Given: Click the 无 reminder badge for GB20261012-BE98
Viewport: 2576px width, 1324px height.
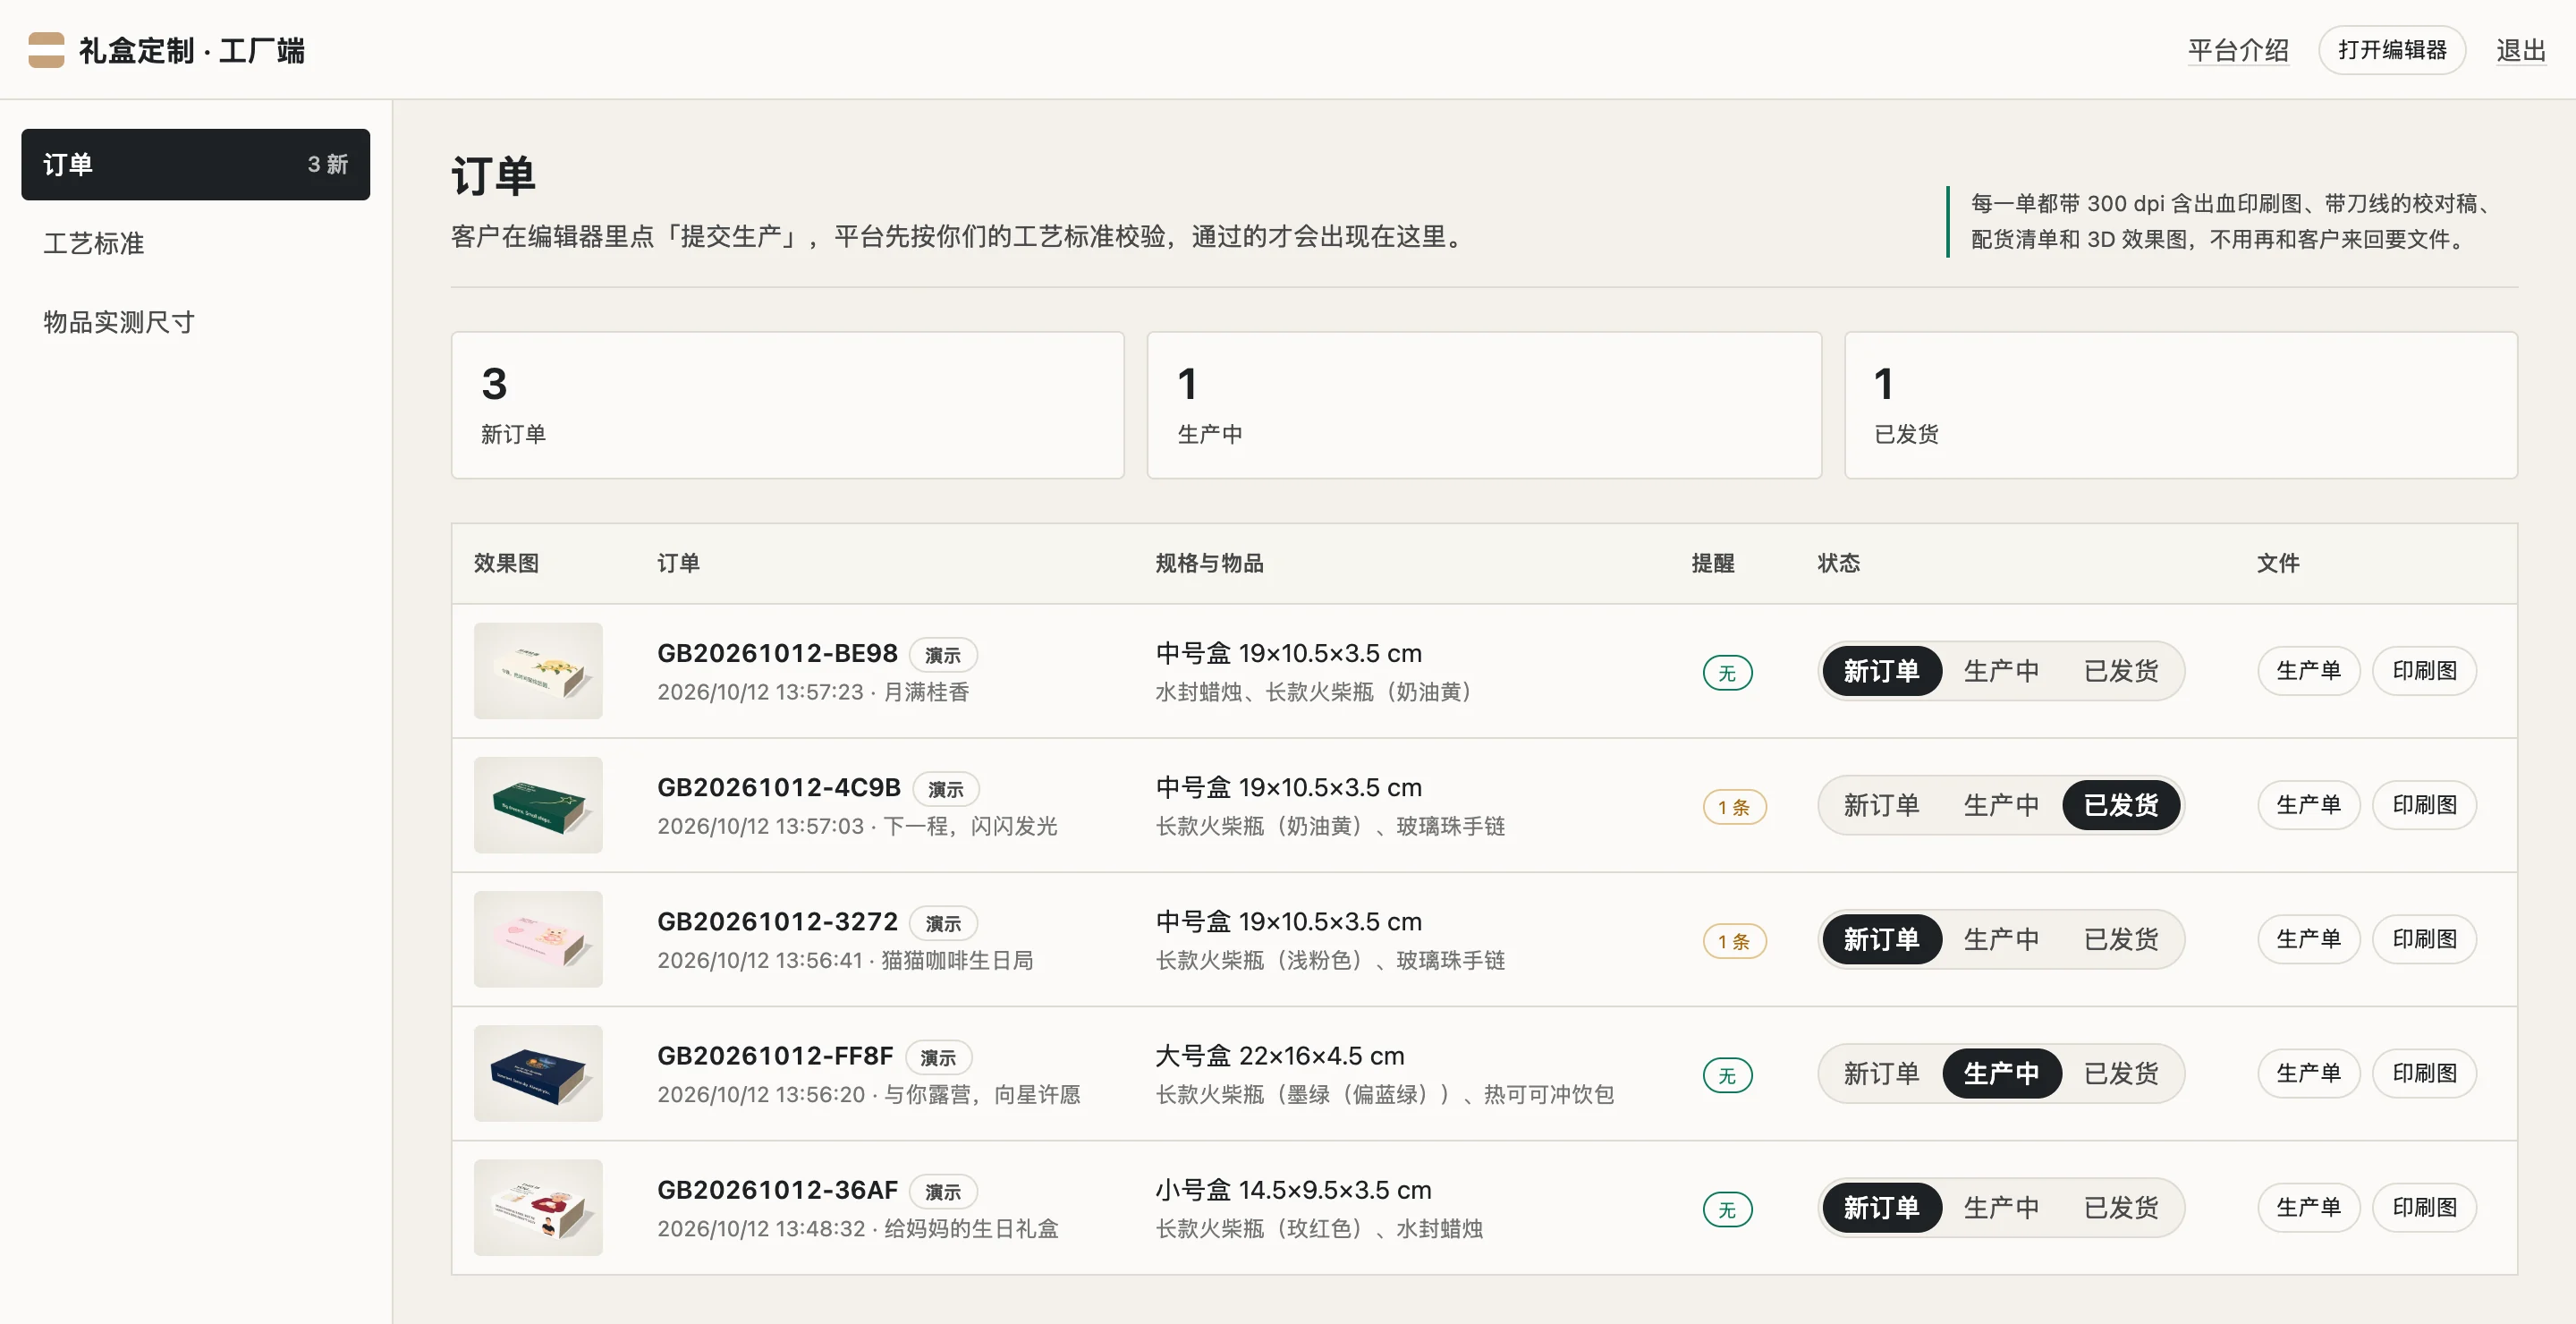Looking at the screenshot, I should pos(1727,673).
